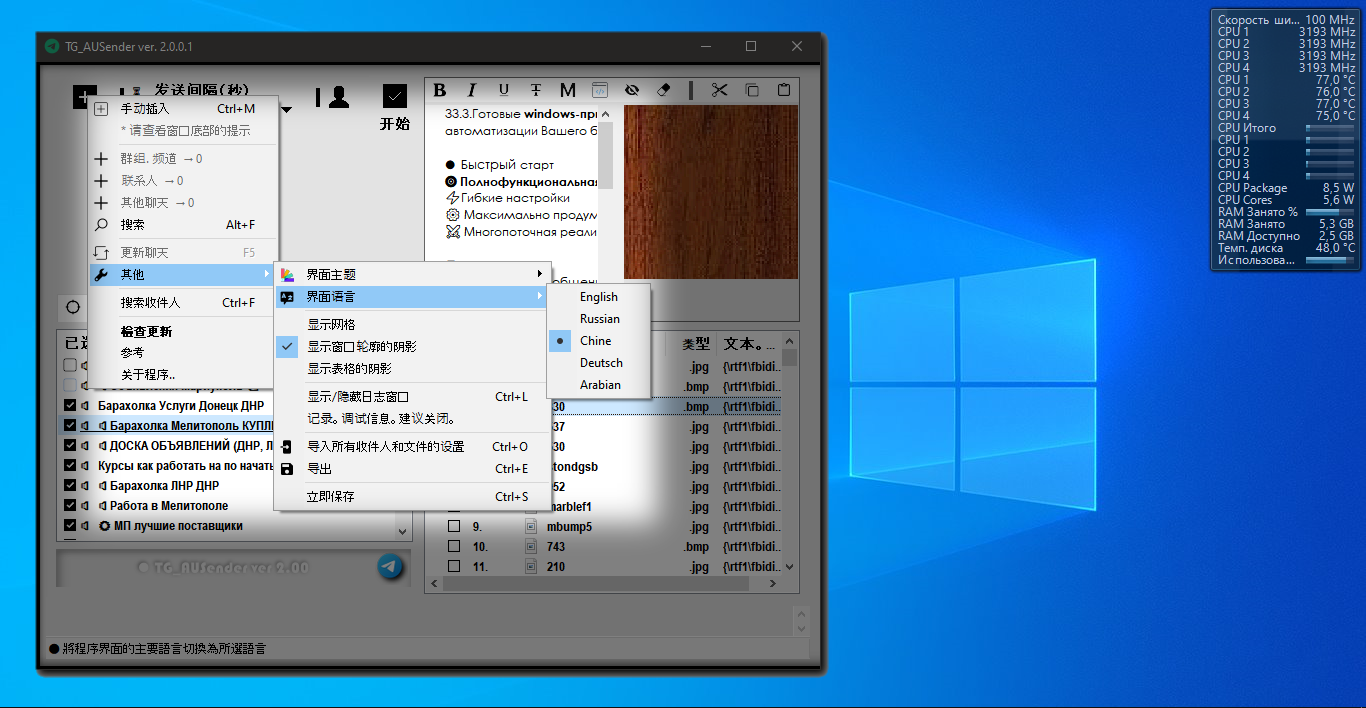
Task: Uncheck the Барахолка Услуги Донецк ДНР checkbox
Action: pyautogui.click(x=69, y=406)
